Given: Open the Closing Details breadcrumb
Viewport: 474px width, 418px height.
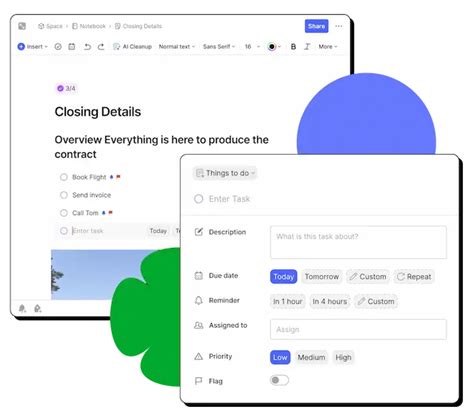Looking at the screenshot, I should point(138,26).
